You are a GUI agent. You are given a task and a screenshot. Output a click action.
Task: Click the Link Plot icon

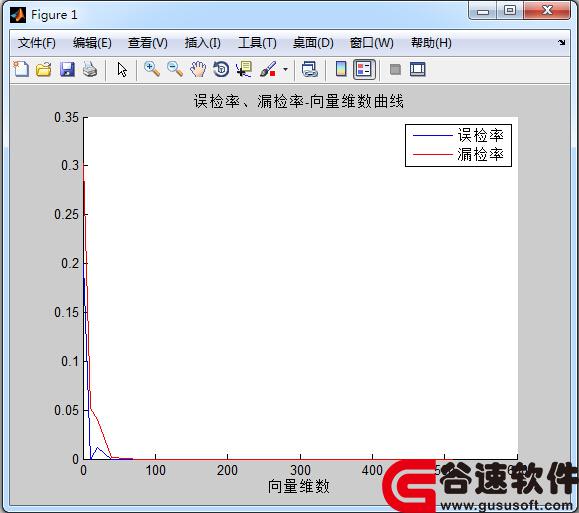pos(309,69)
